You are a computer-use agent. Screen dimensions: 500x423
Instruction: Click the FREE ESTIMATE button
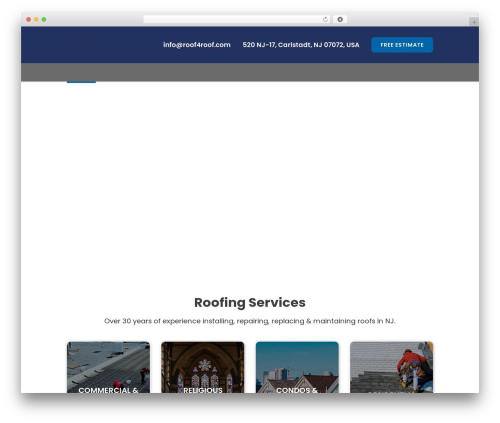pyautogui.click(x=402, y=45)
